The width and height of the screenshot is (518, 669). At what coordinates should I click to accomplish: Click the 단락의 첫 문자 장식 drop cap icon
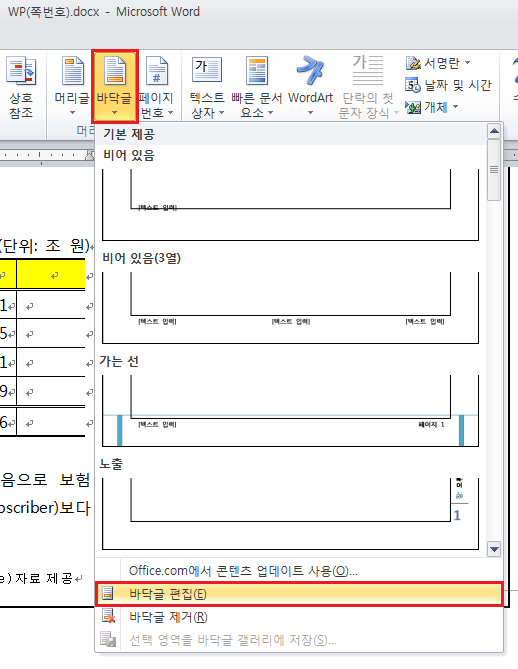(367, 70)
